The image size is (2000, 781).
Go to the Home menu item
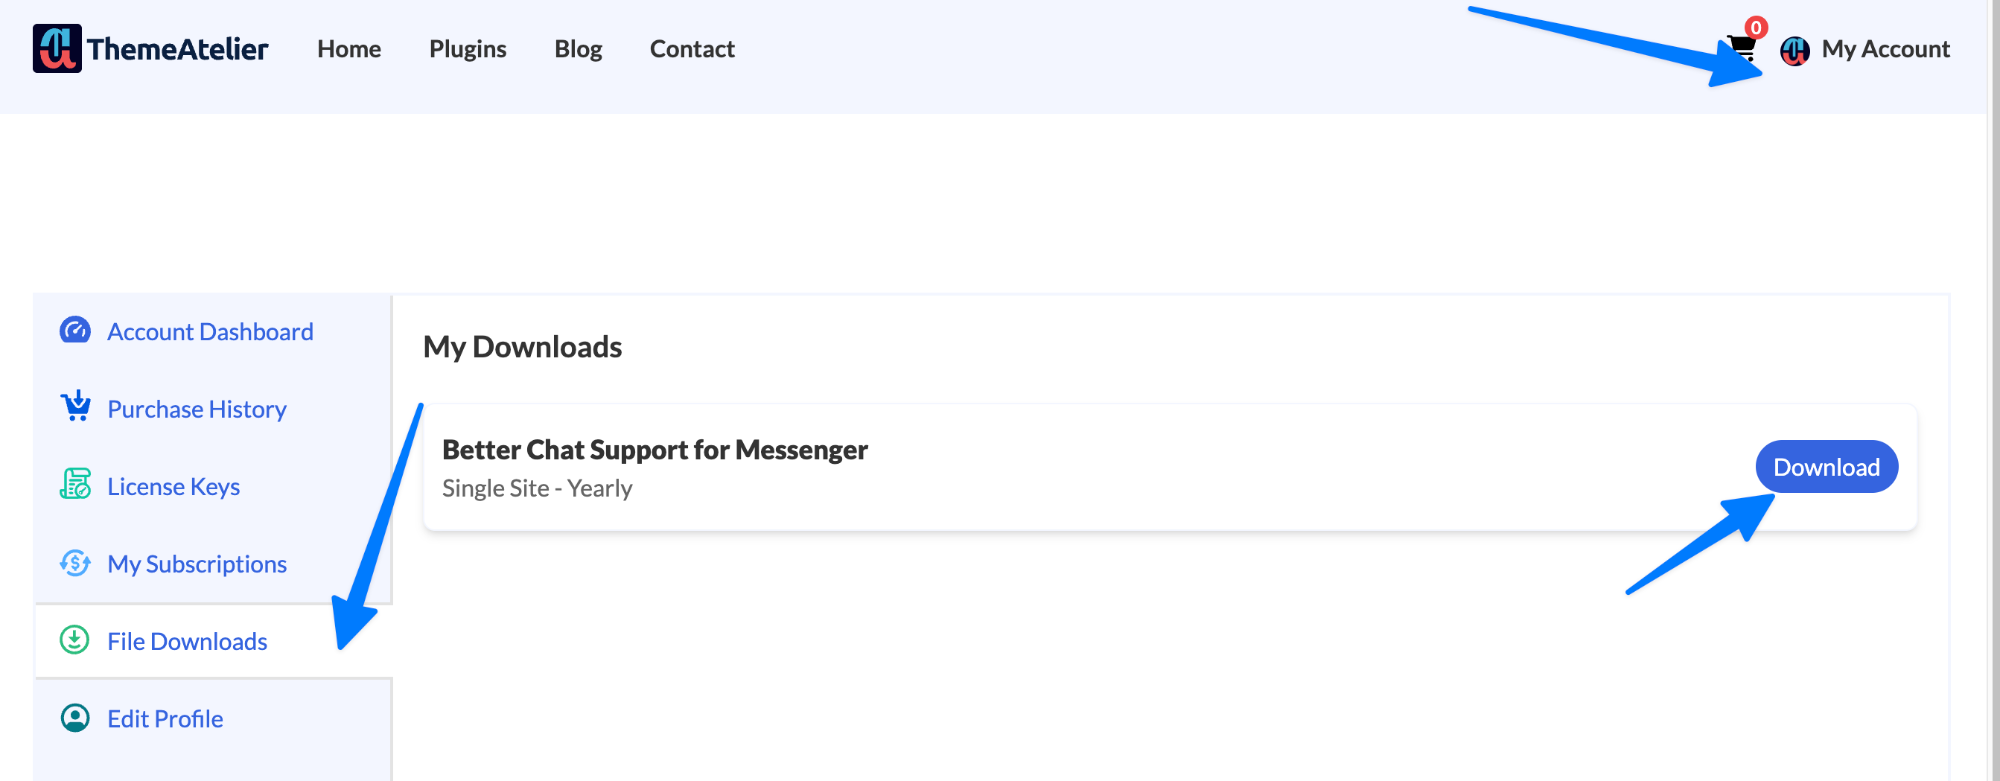pos(349,49)
